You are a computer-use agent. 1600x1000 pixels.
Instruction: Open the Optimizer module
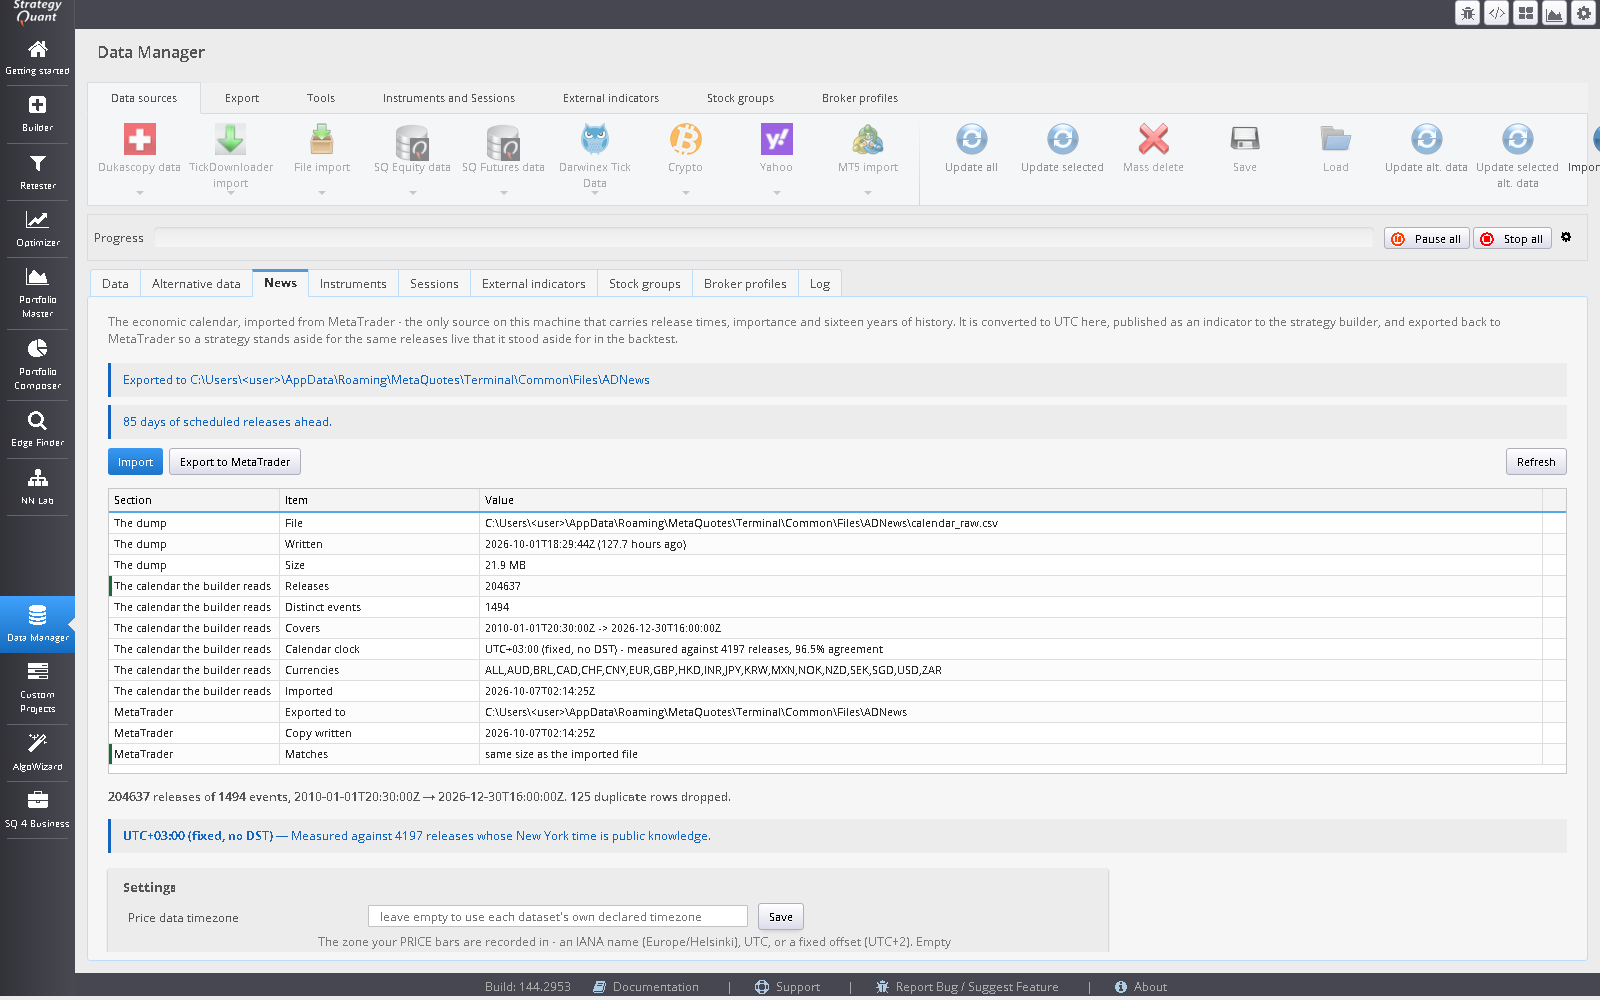click(37, 229)
